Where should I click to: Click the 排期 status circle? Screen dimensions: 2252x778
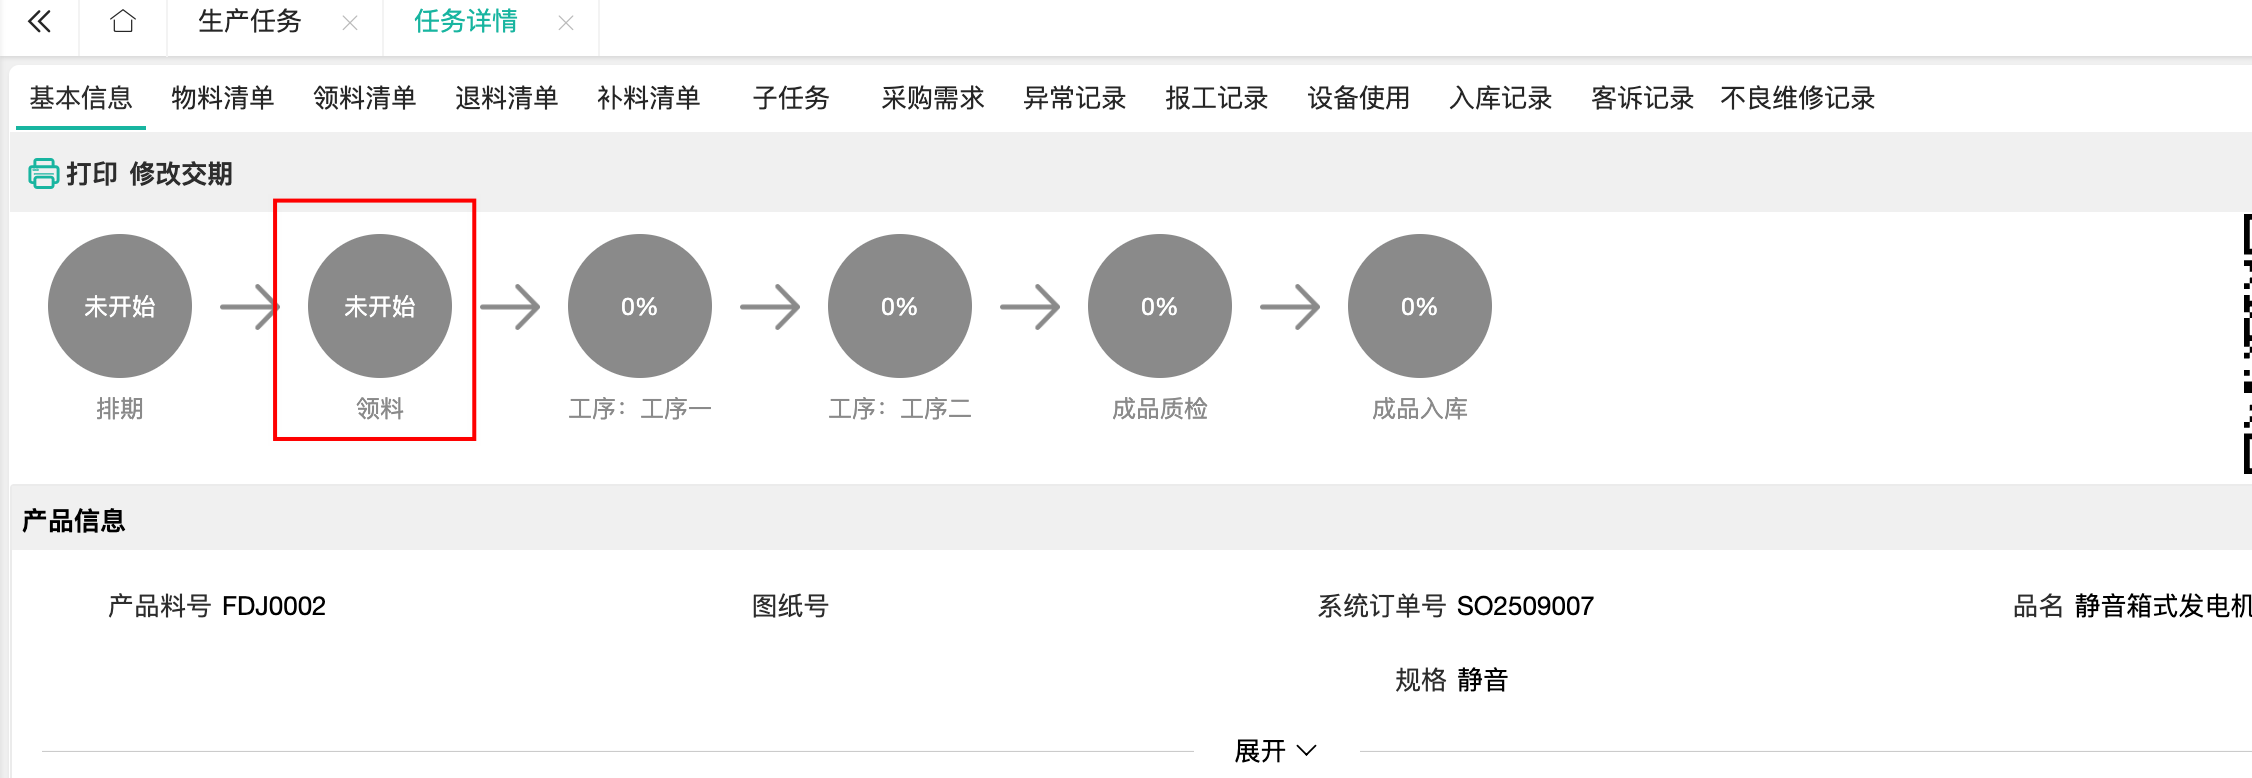(120, 306)
